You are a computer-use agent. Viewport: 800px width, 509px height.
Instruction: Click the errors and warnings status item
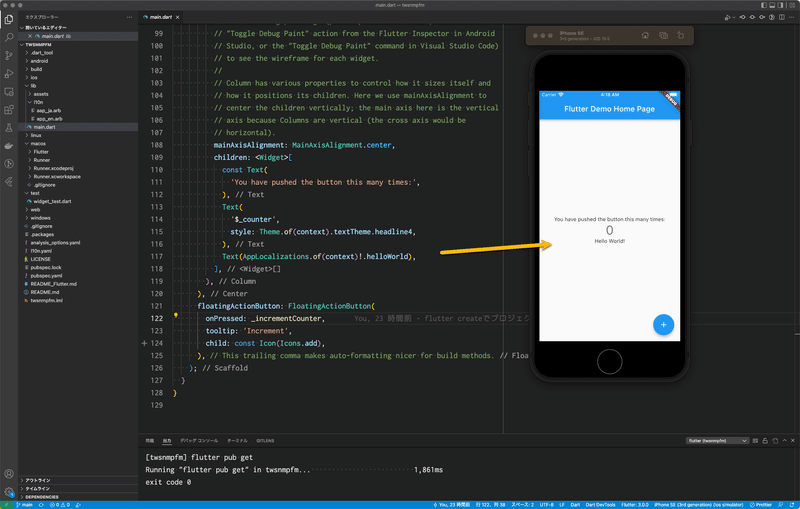click(x=60, y=505)
